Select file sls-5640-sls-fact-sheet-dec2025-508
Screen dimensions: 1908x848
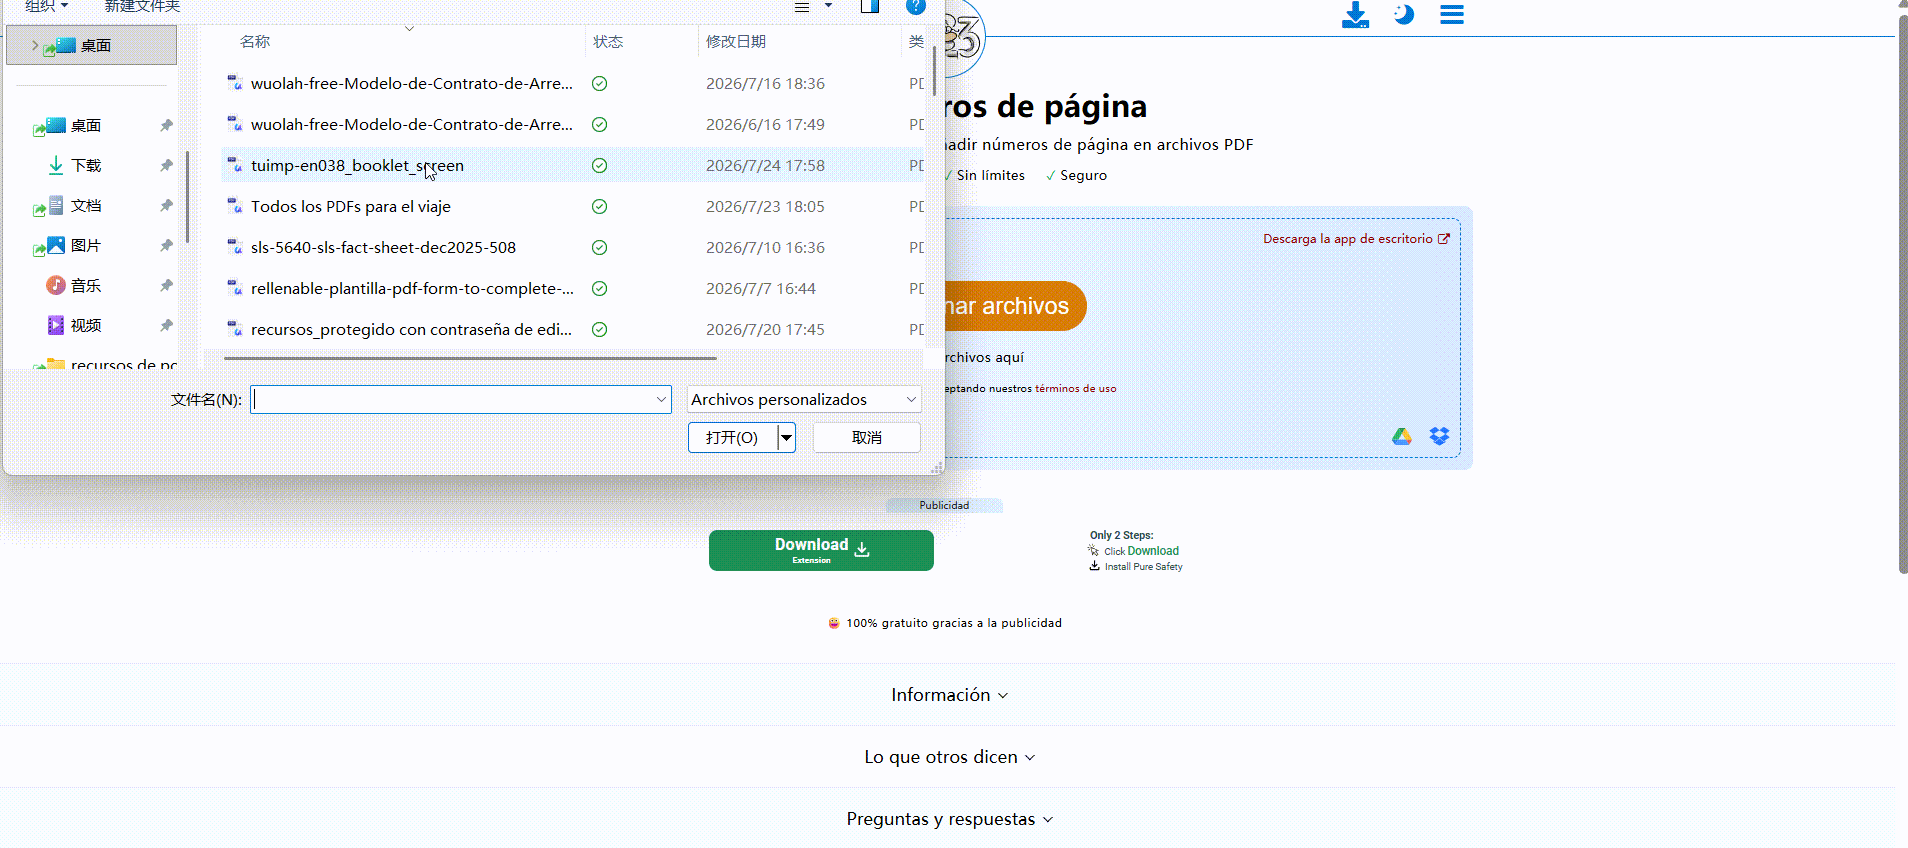click(383, 247)
